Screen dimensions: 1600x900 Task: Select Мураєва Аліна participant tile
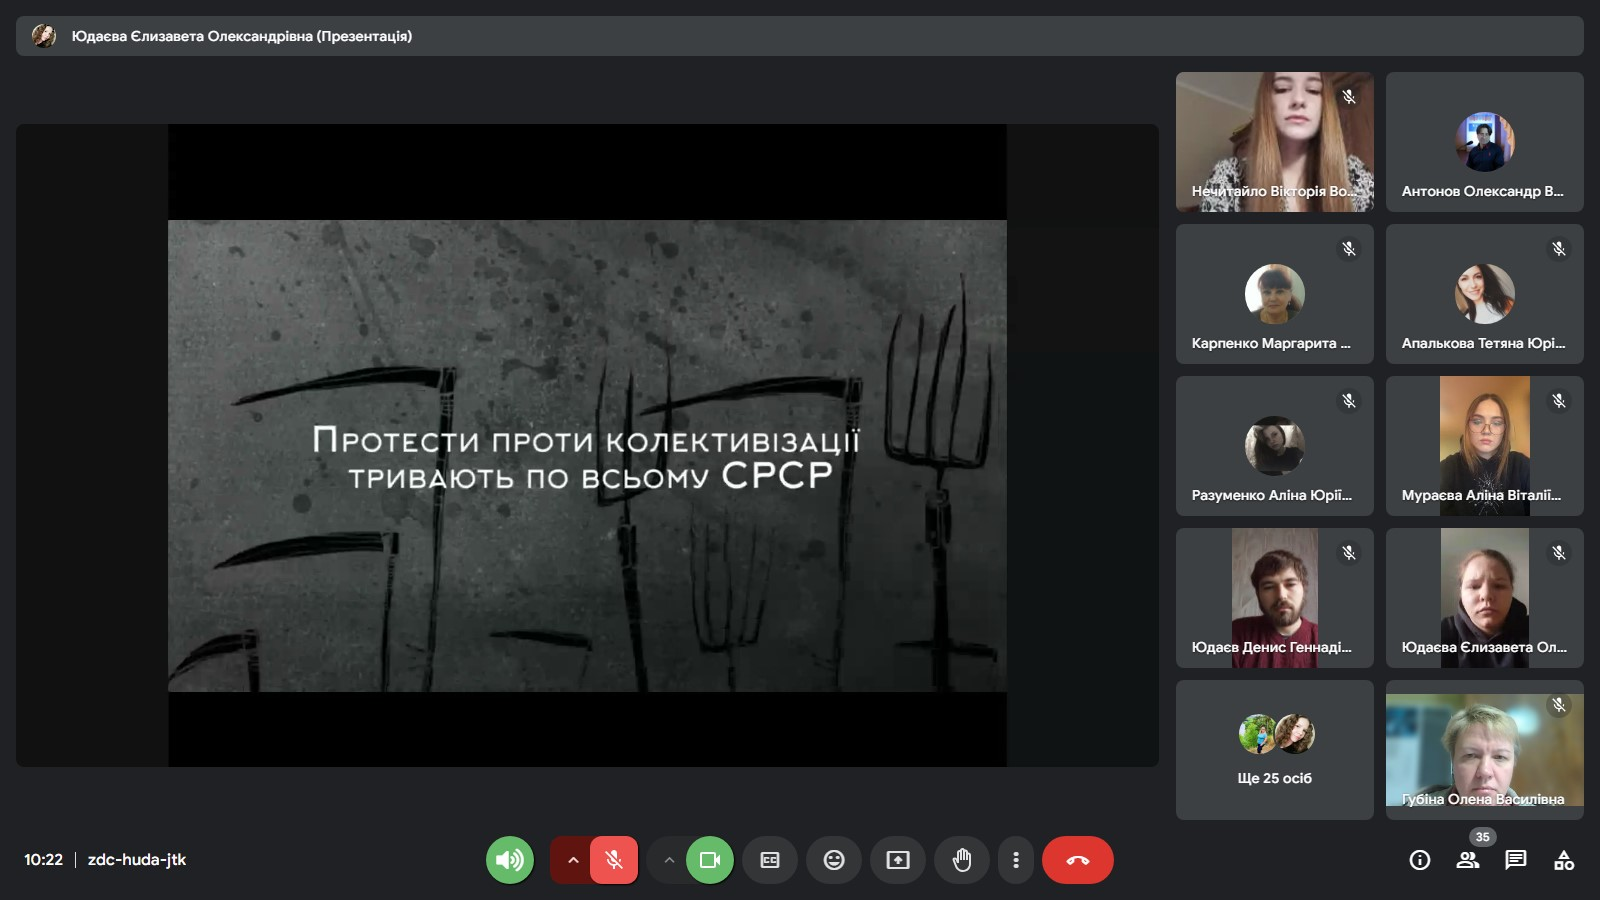1485,446
